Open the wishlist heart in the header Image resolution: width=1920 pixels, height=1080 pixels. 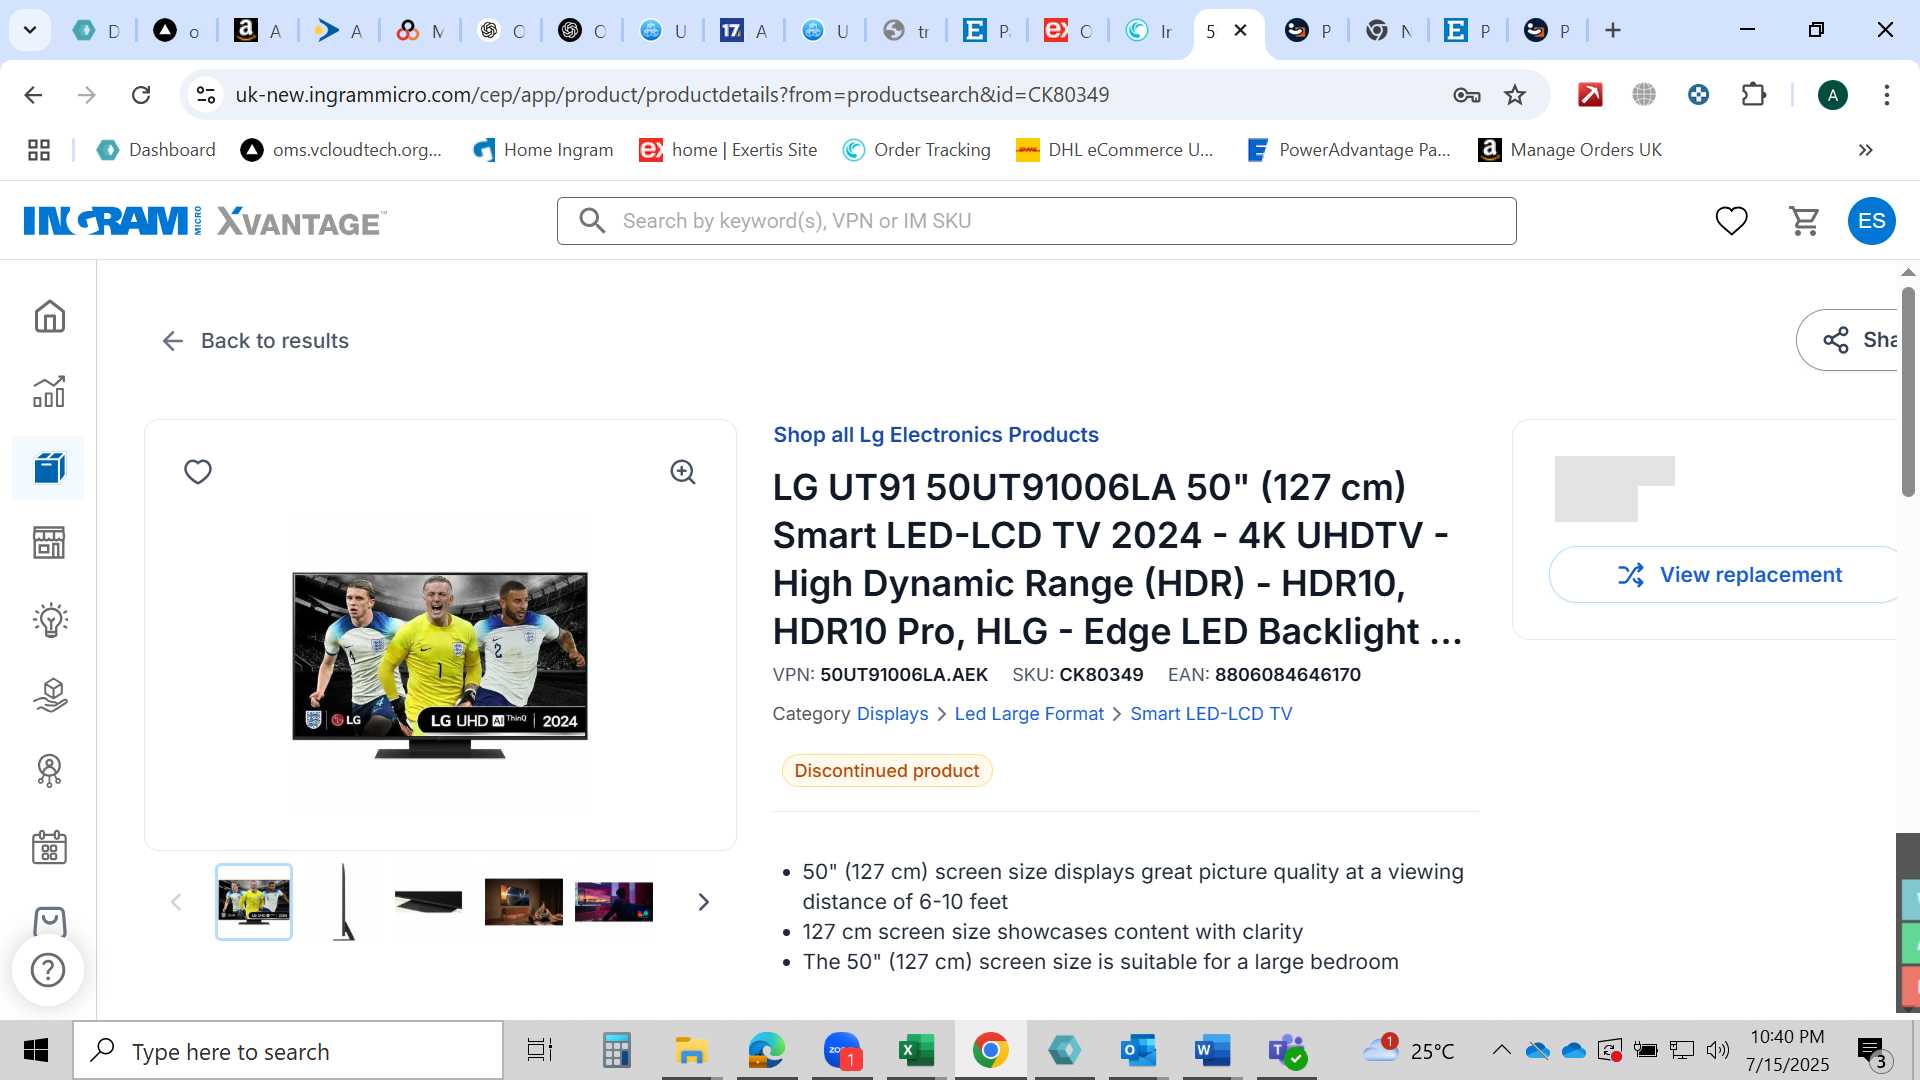1731,220
